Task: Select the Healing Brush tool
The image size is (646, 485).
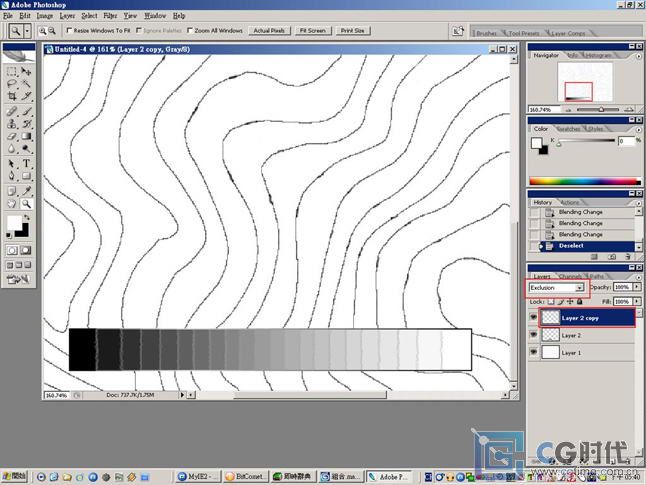Action: pyautogui.click(x=12, y=111)
